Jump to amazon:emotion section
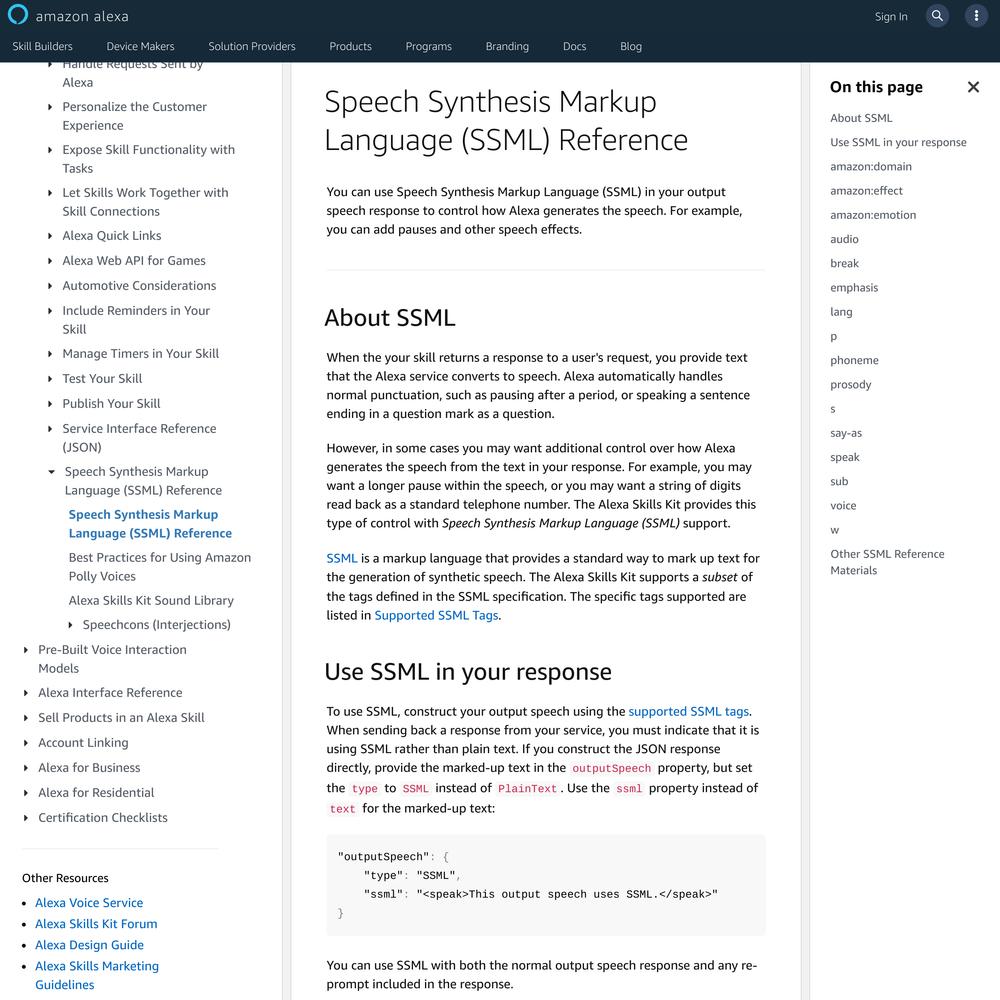This screenshot has width=1000, height=1000. coord(873,215)
